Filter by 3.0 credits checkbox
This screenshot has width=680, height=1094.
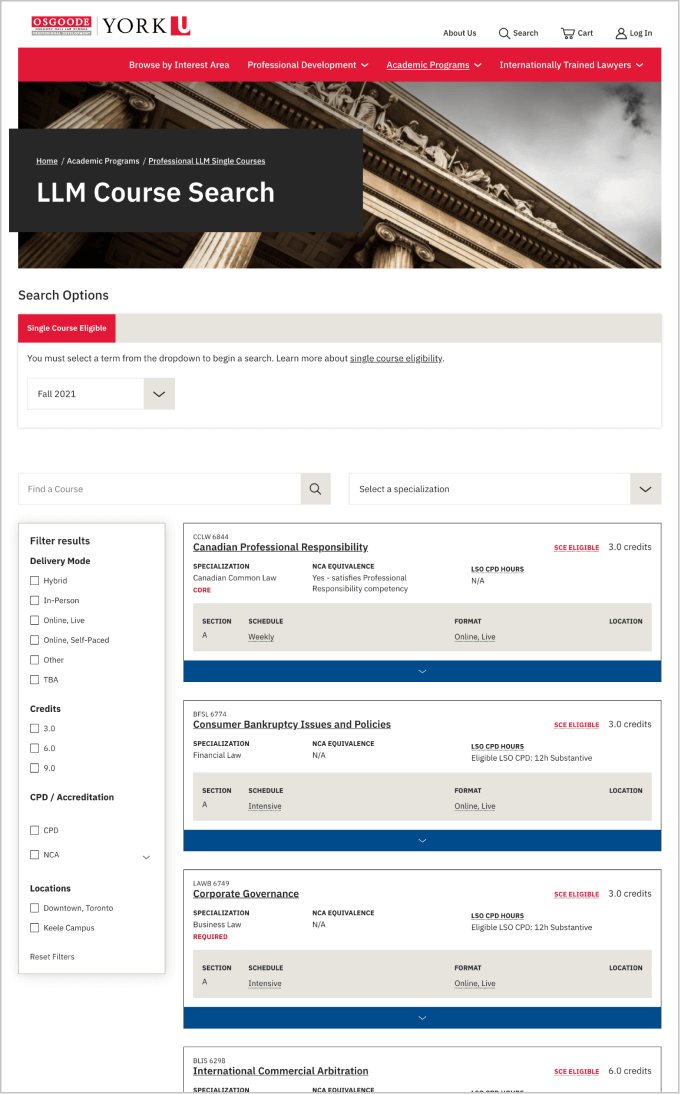34,728
